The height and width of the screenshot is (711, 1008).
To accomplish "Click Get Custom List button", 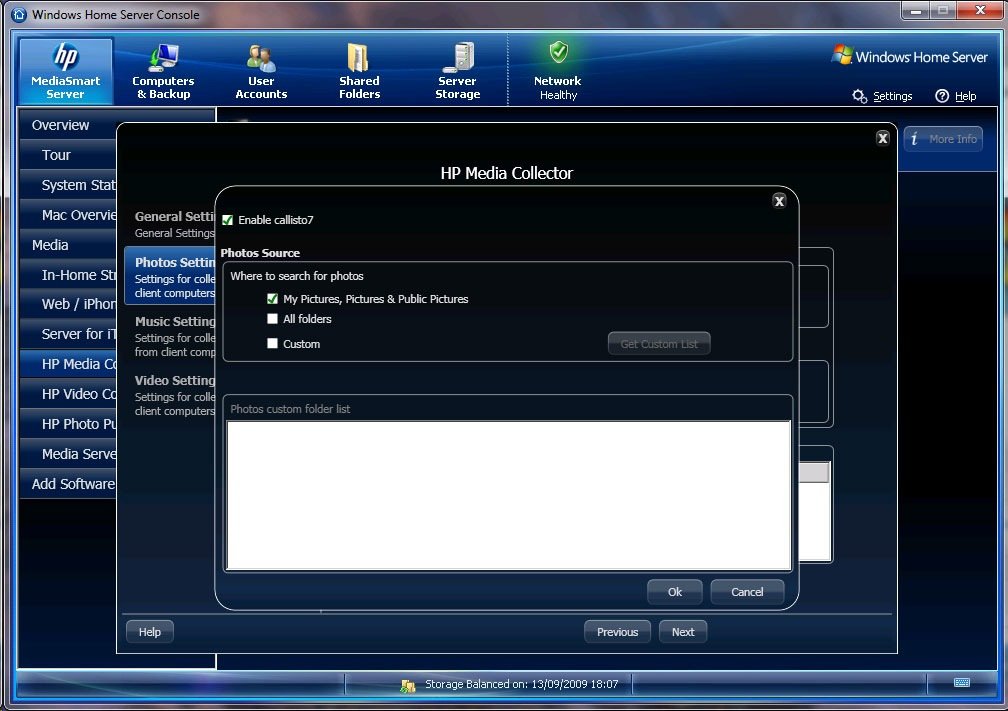I will (x=659, y=344).
